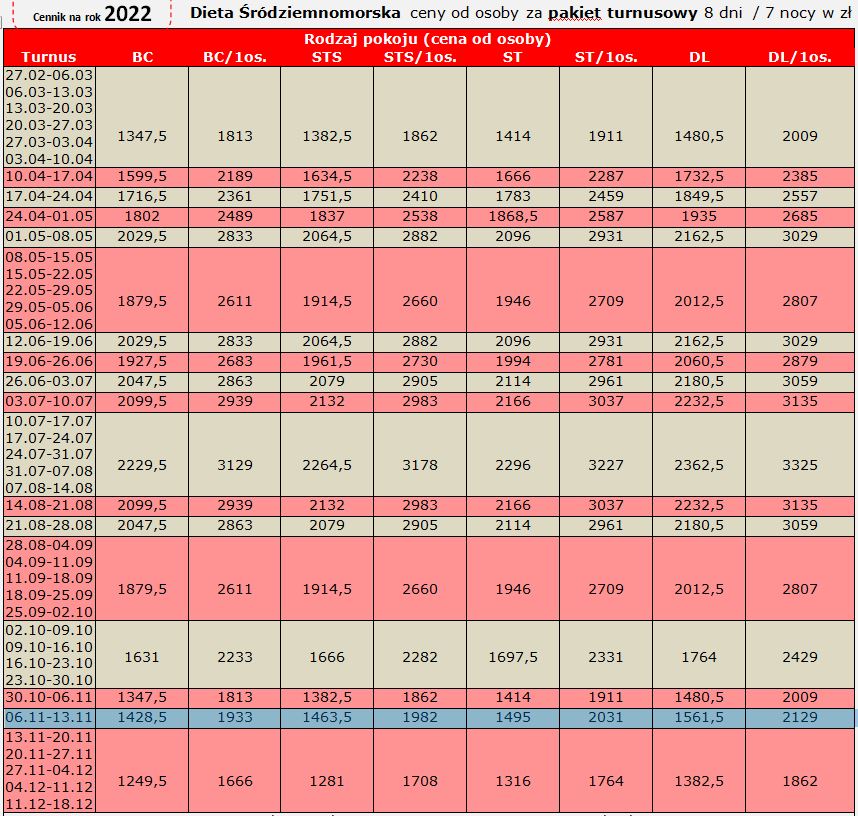Select BC/1os. price 2833 in row 01.05-08.05

click(x=235, y=236)
